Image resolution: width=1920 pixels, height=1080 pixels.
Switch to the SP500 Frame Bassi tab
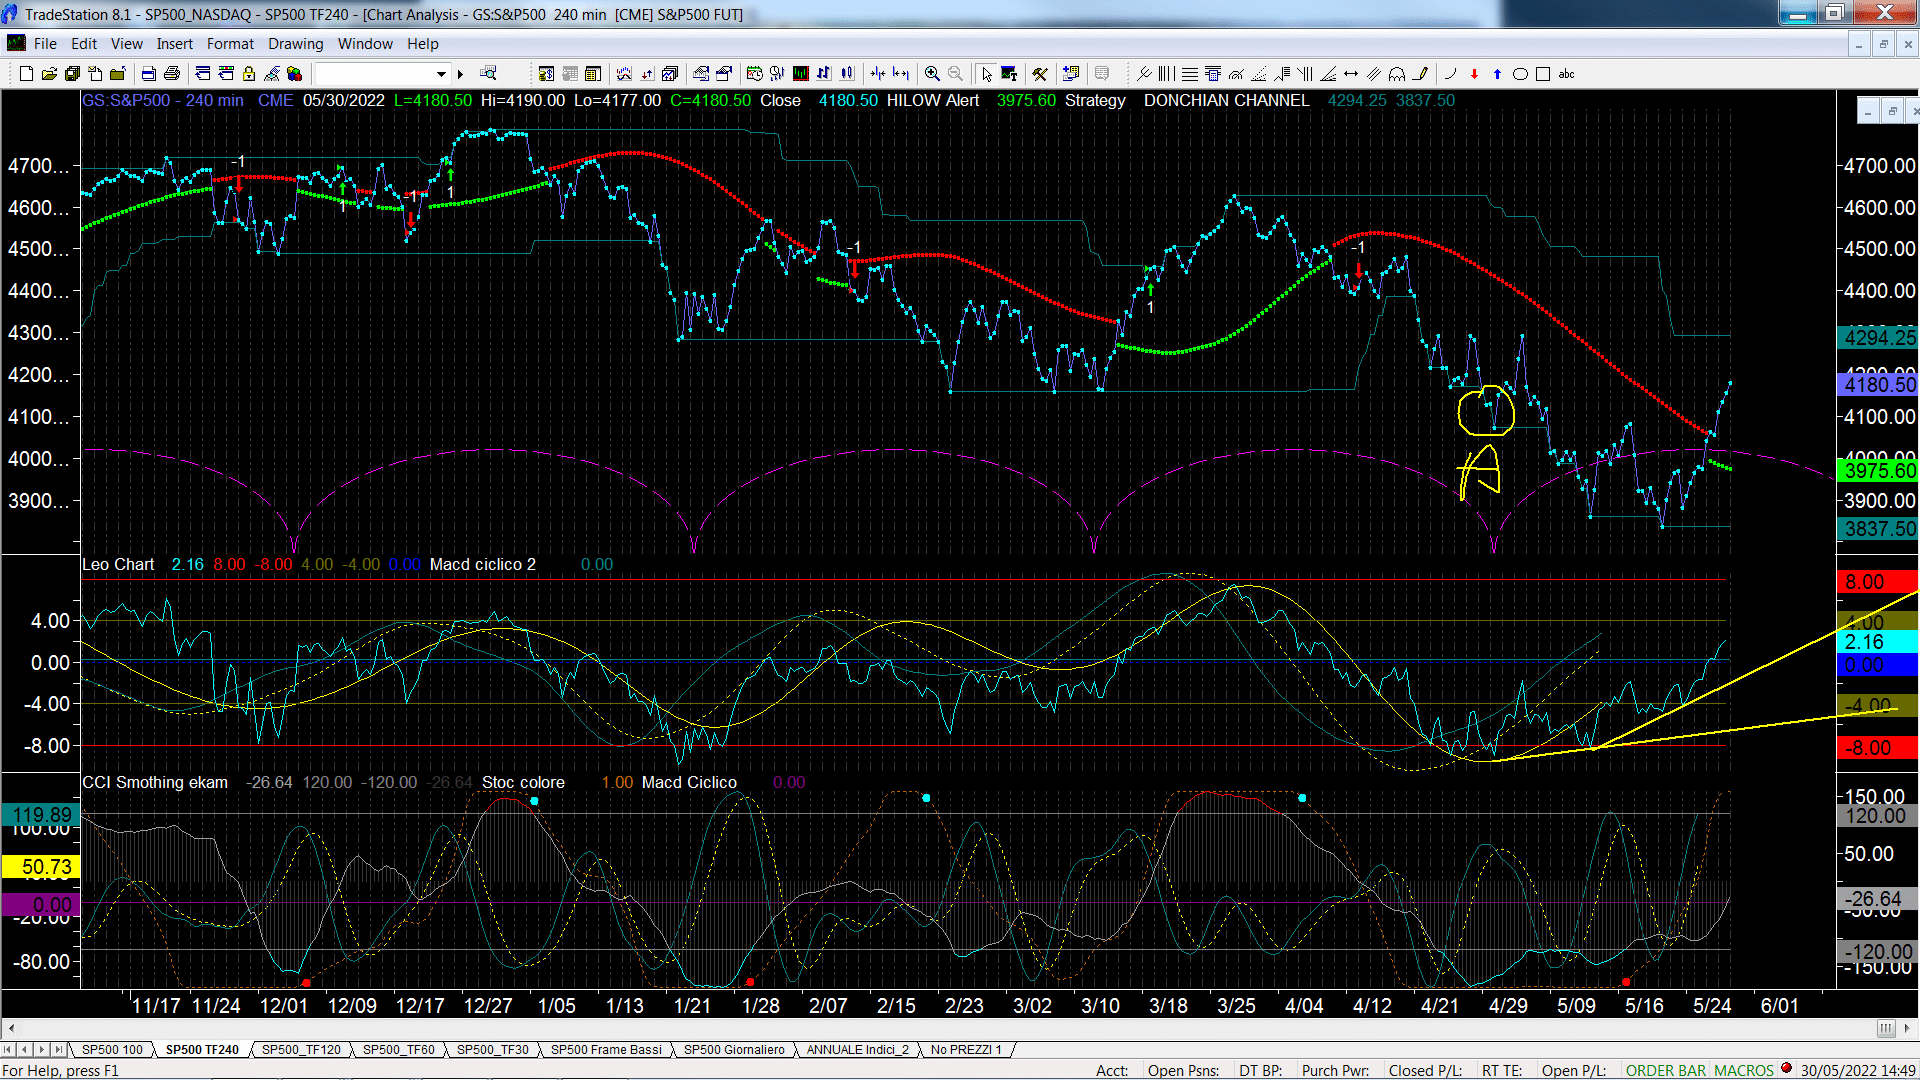[606, 1049]
